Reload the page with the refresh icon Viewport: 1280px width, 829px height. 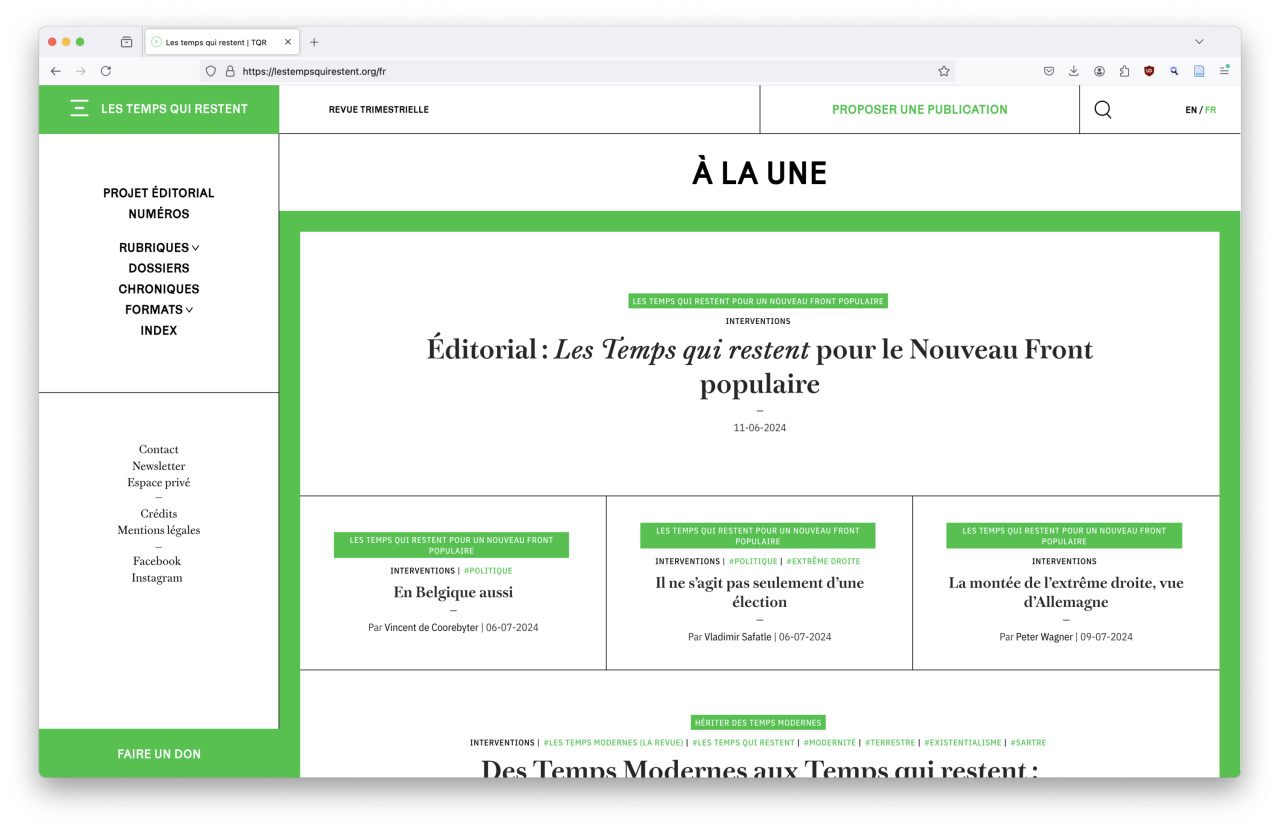tap(106, 71)
